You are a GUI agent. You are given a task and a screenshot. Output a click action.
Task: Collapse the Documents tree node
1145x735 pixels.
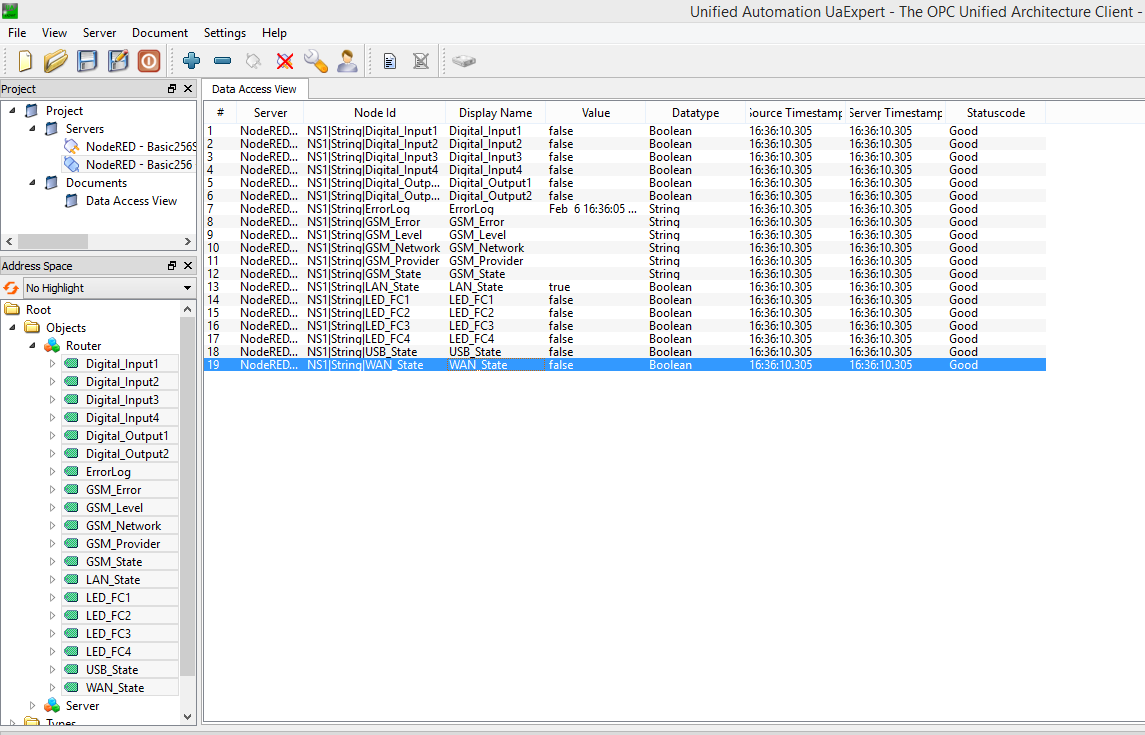click(x=32, y=182)
